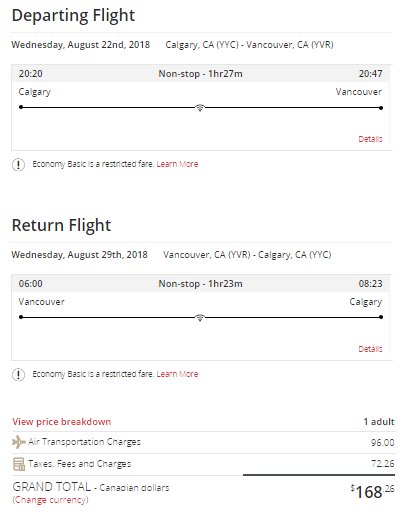The height and width of the screenshot is (515, 414).
Task: Select the Vancouver departure dot on return timeline
Action: point(21,317)
